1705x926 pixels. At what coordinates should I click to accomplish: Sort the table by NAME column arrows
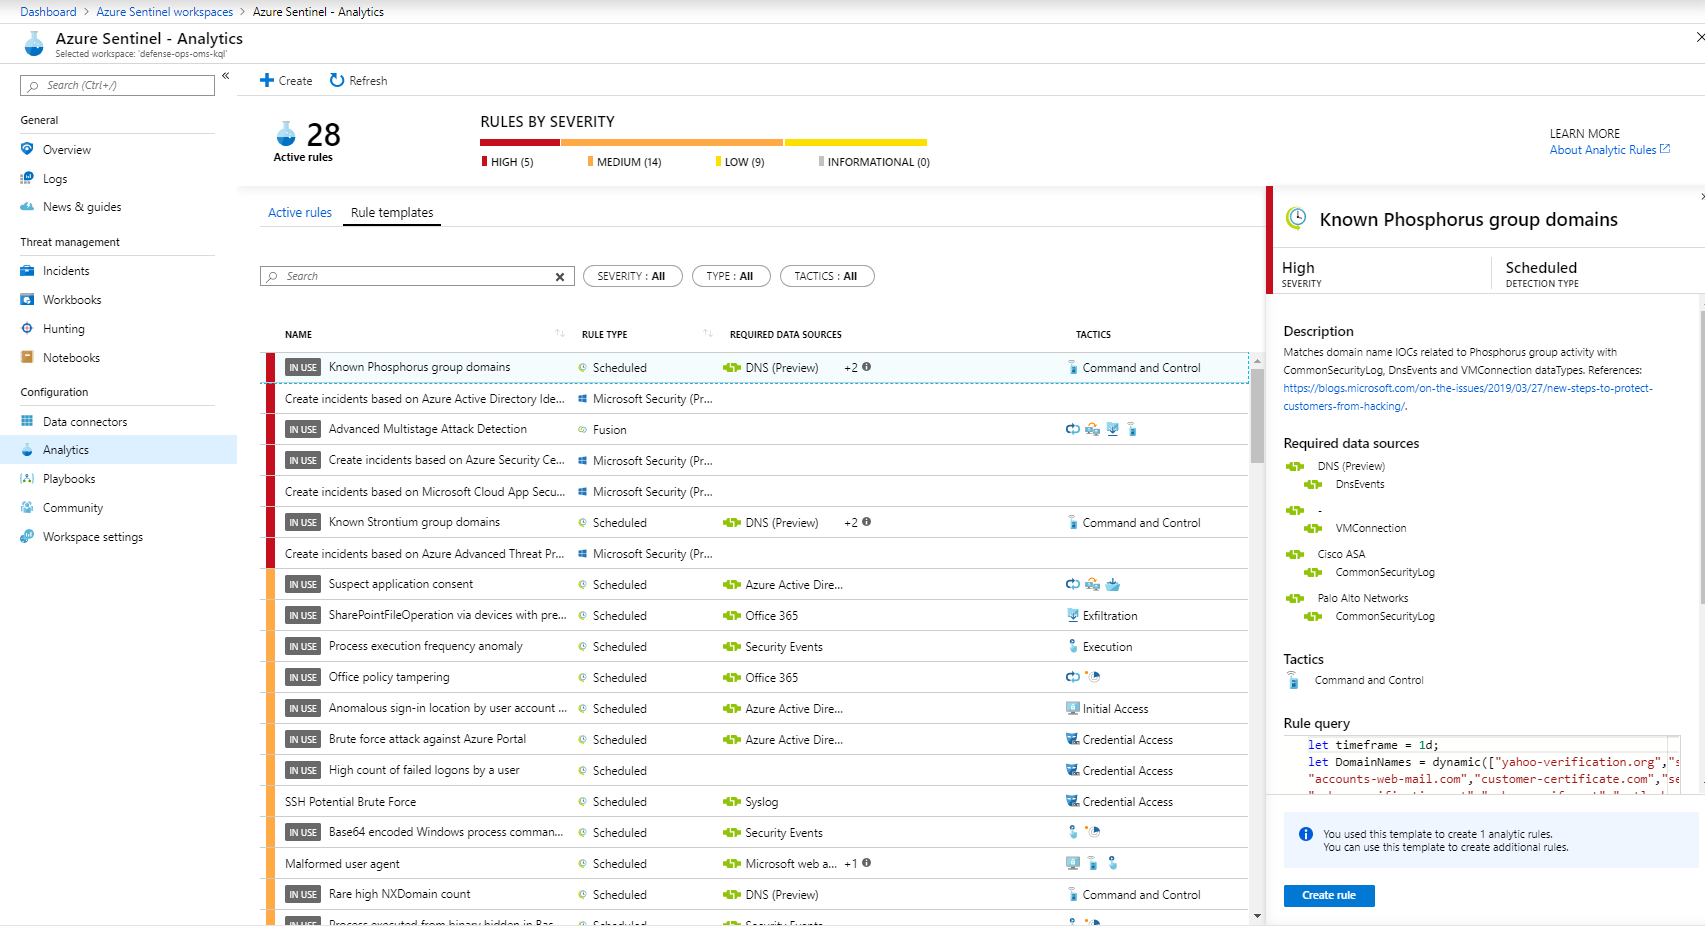[x=559, y=334]
